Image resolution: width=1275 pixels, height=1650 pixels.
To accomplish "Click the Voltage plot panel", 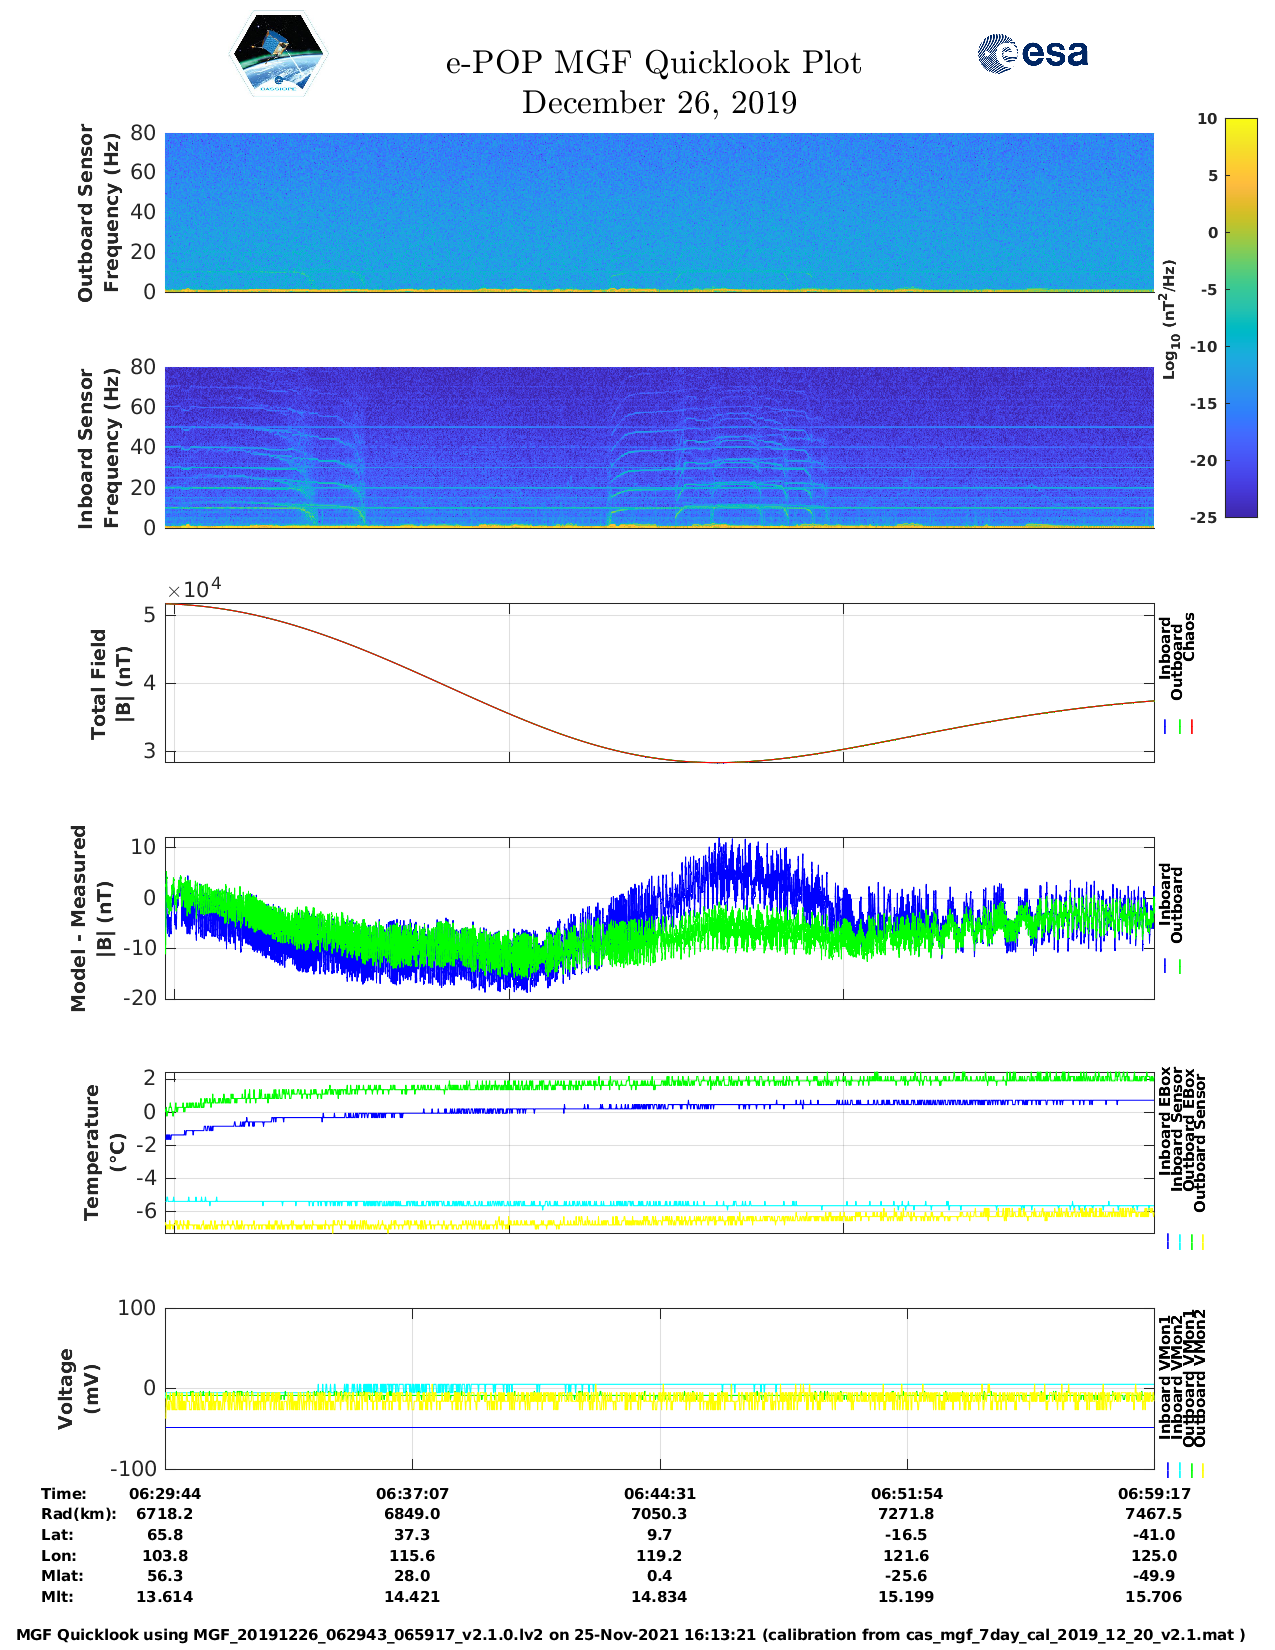I will pyautogui.click(x=659, y=1388).
